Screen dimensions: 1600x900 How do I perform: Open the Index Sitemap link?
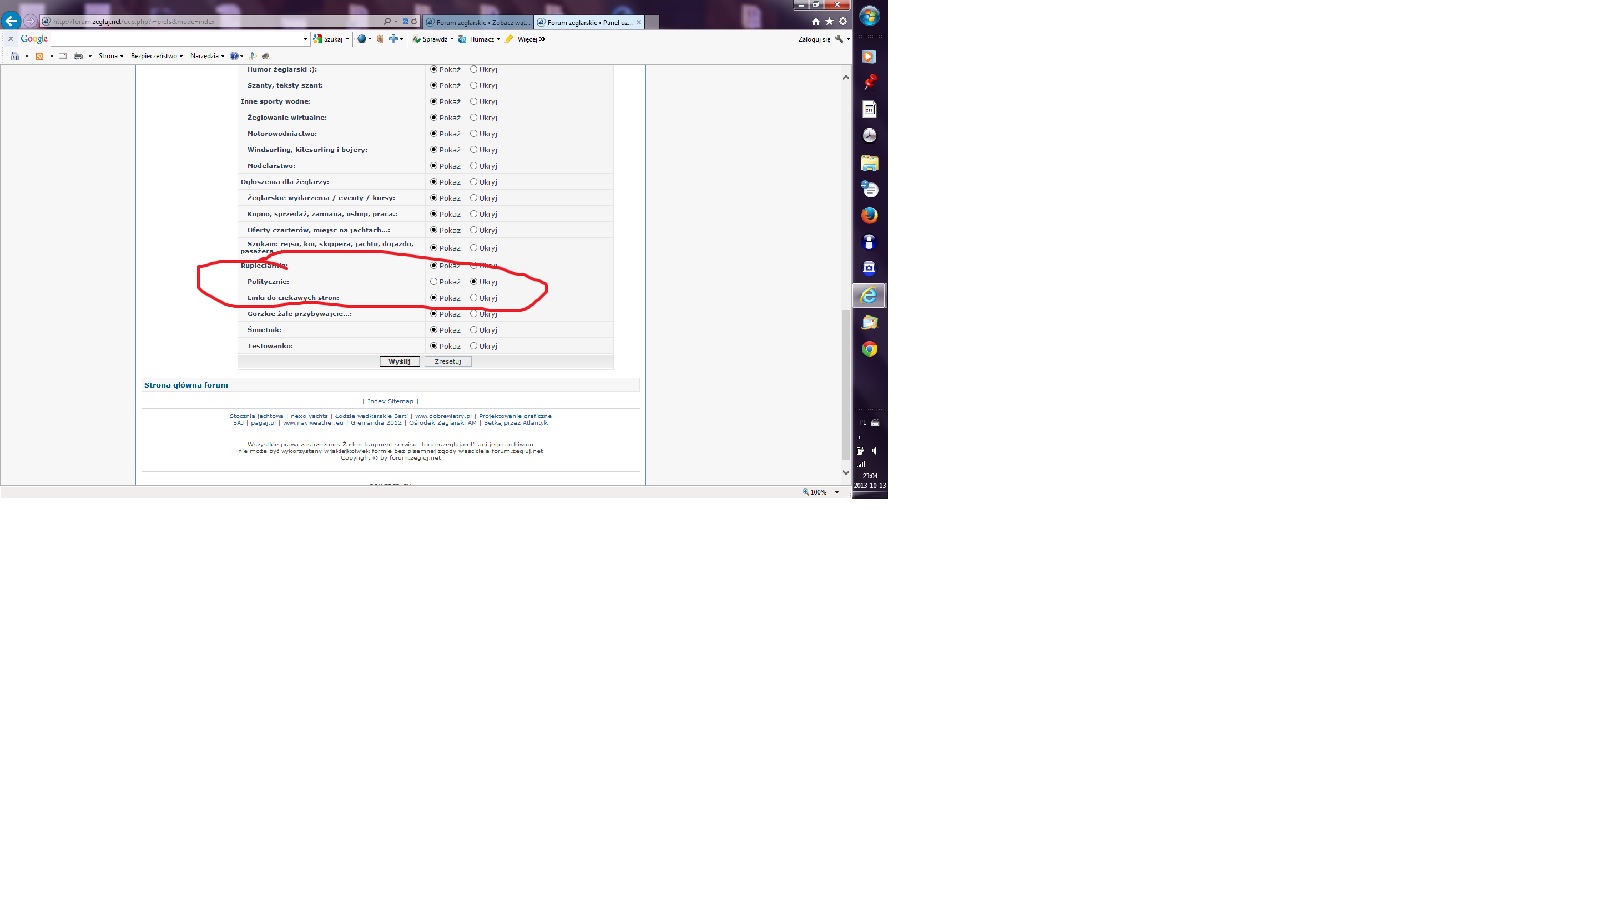(x=390, y=401)
